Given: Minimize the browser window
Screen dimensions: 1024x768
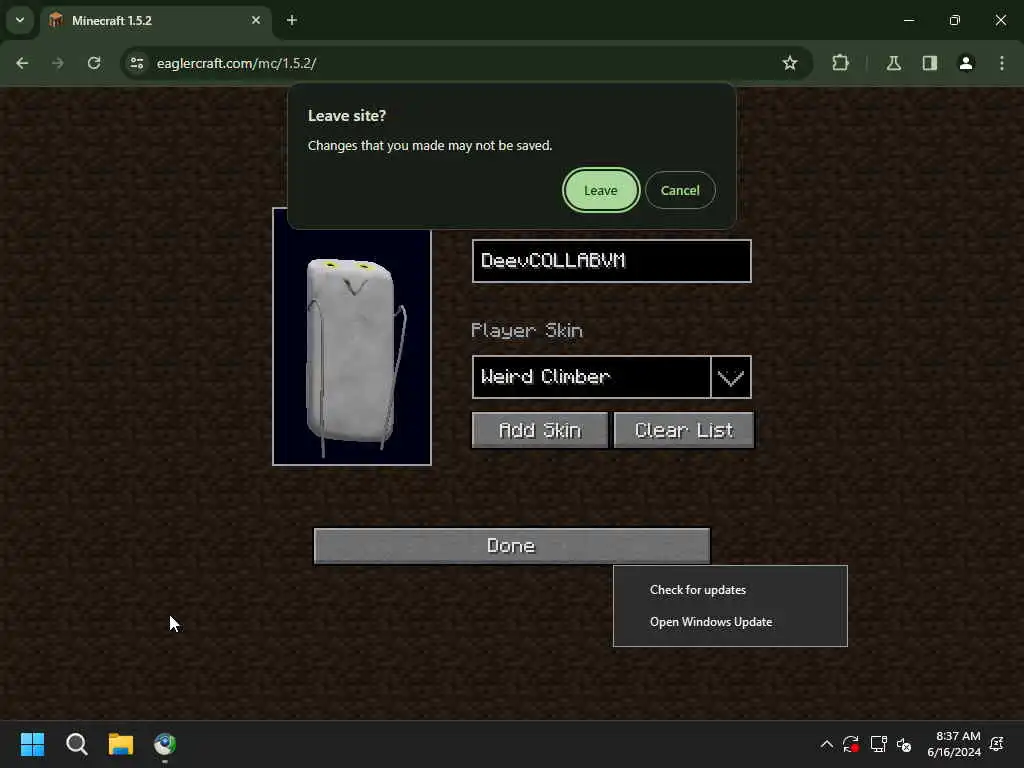Looking at the screenshot, I should pyautogui.click(x=908, y=20).
